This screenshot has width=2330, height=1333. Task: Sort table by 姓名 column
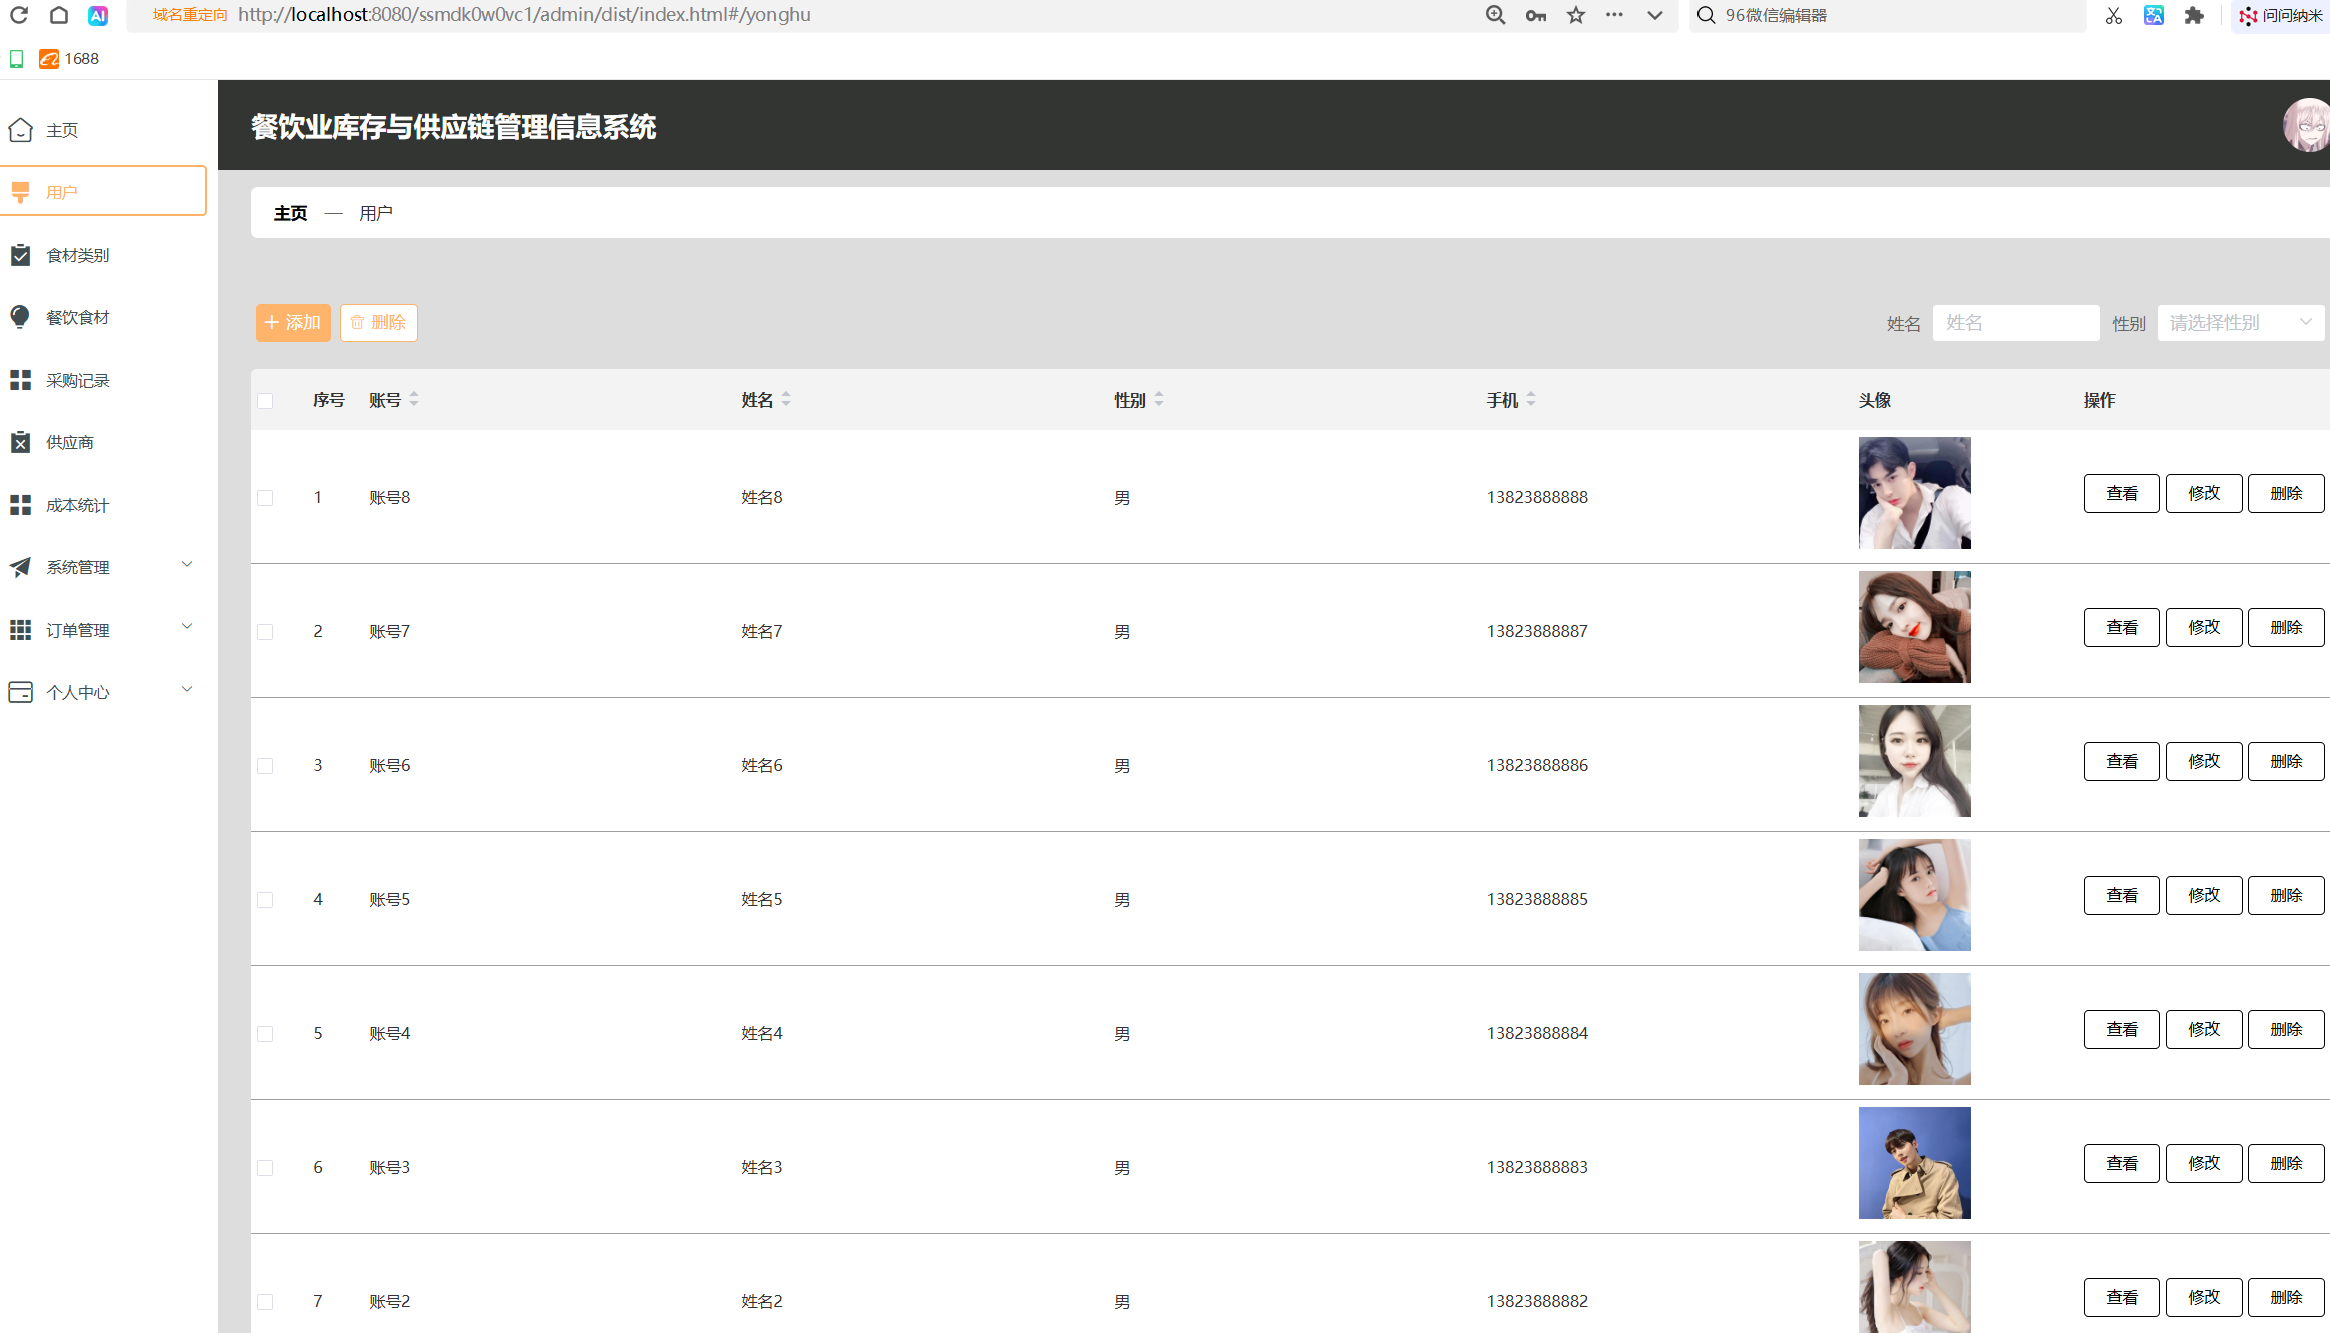[x=786, y=400]
